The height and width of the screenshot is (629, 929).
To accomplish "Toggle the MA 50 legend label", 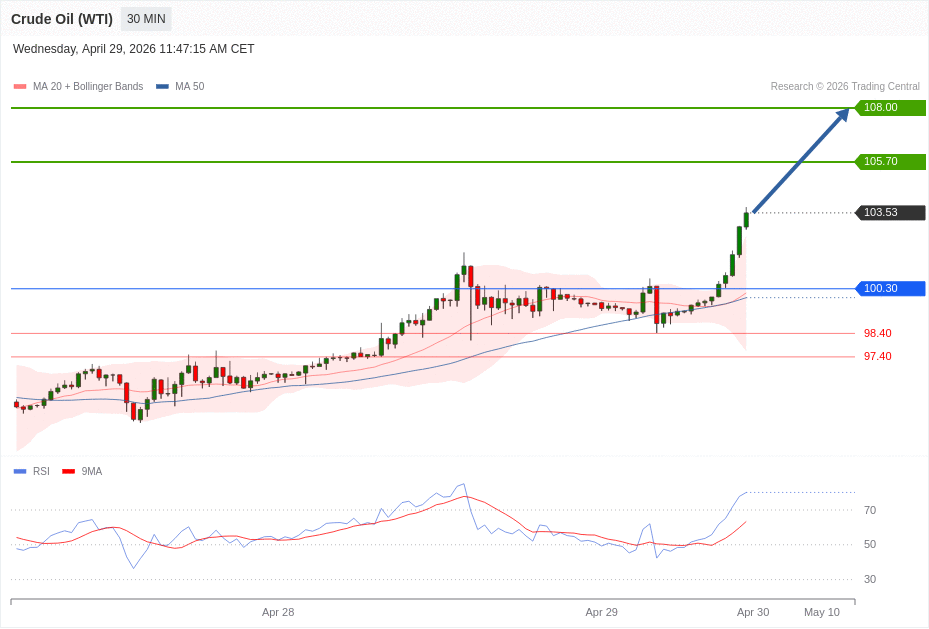I will pos(189,87).
